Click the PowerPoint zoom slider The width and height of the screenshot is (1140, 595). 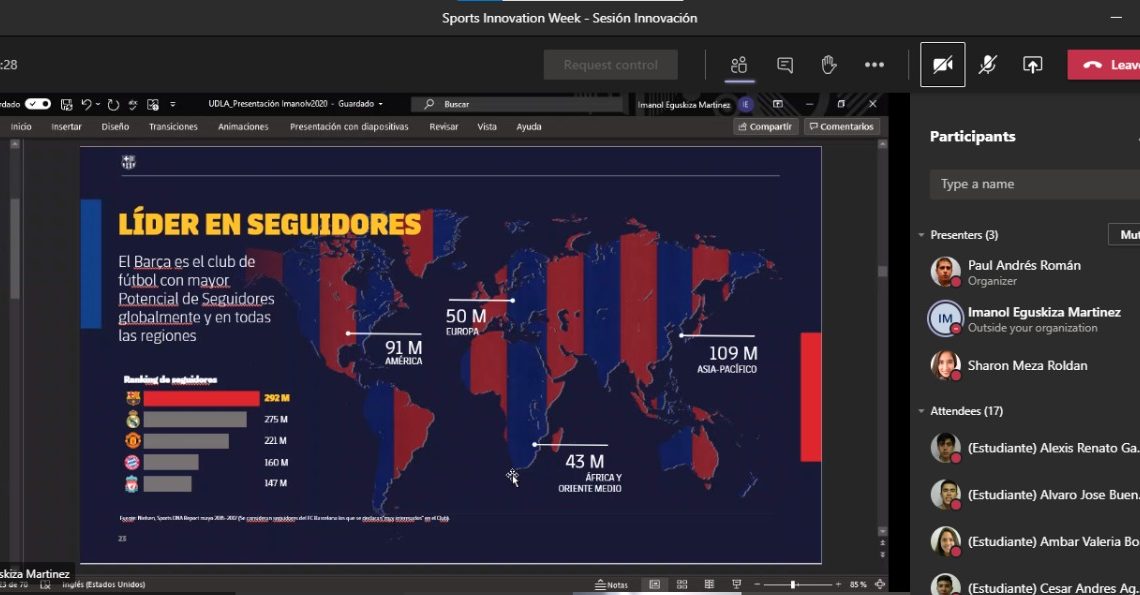point(793,584)
